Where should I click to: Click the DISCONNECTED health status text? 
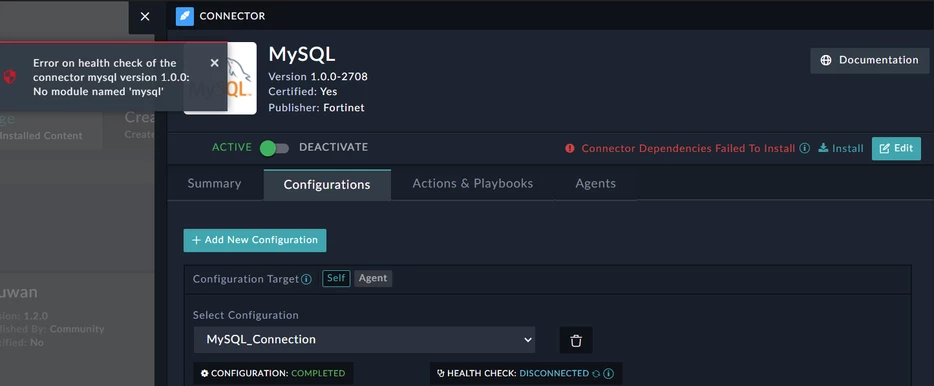[554, 373]
